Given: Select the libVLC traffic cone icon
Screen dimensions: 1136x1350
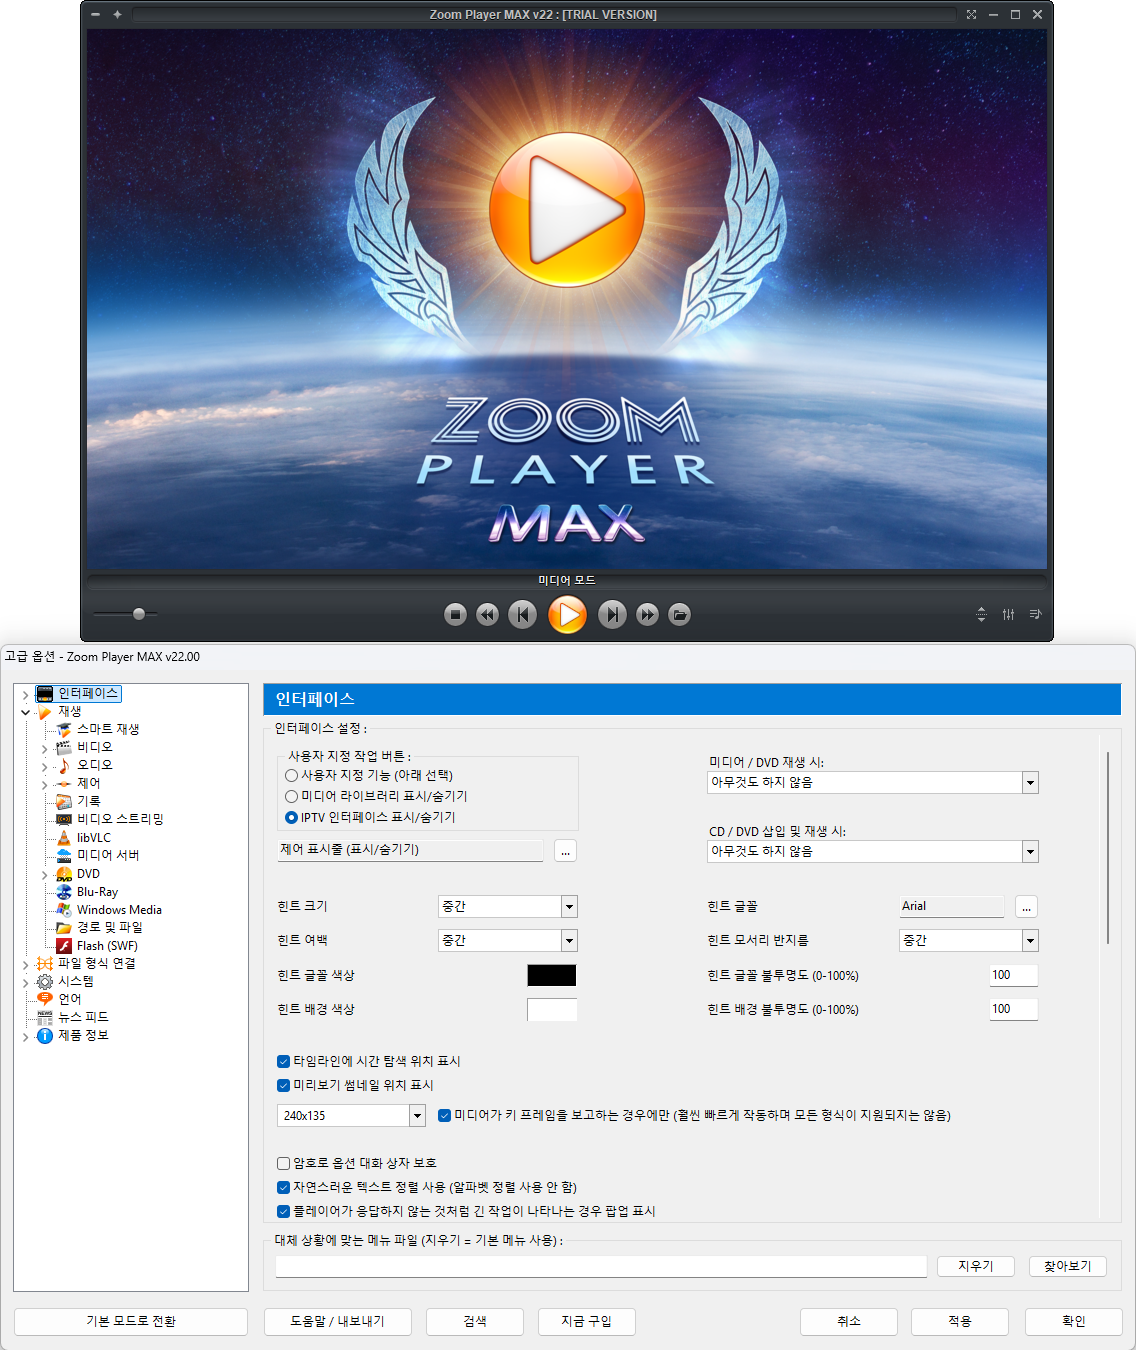Looking at the screenshot, I should tap(64, 837).
